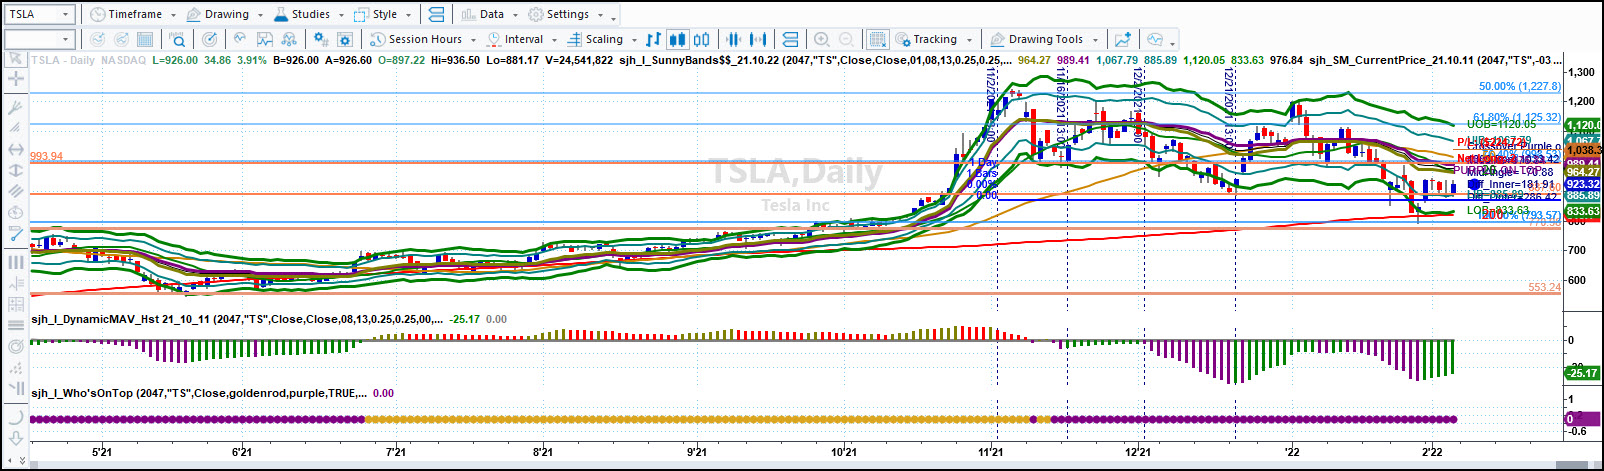This screenshot has width=1604, height=471.
Task: Click the 11'21 date axis label
Action: pos(990,452)
